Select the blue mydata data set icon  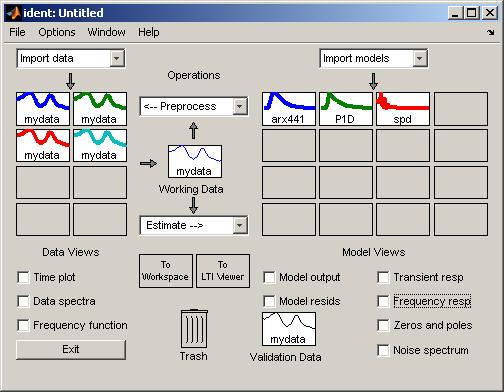point(43,109)
